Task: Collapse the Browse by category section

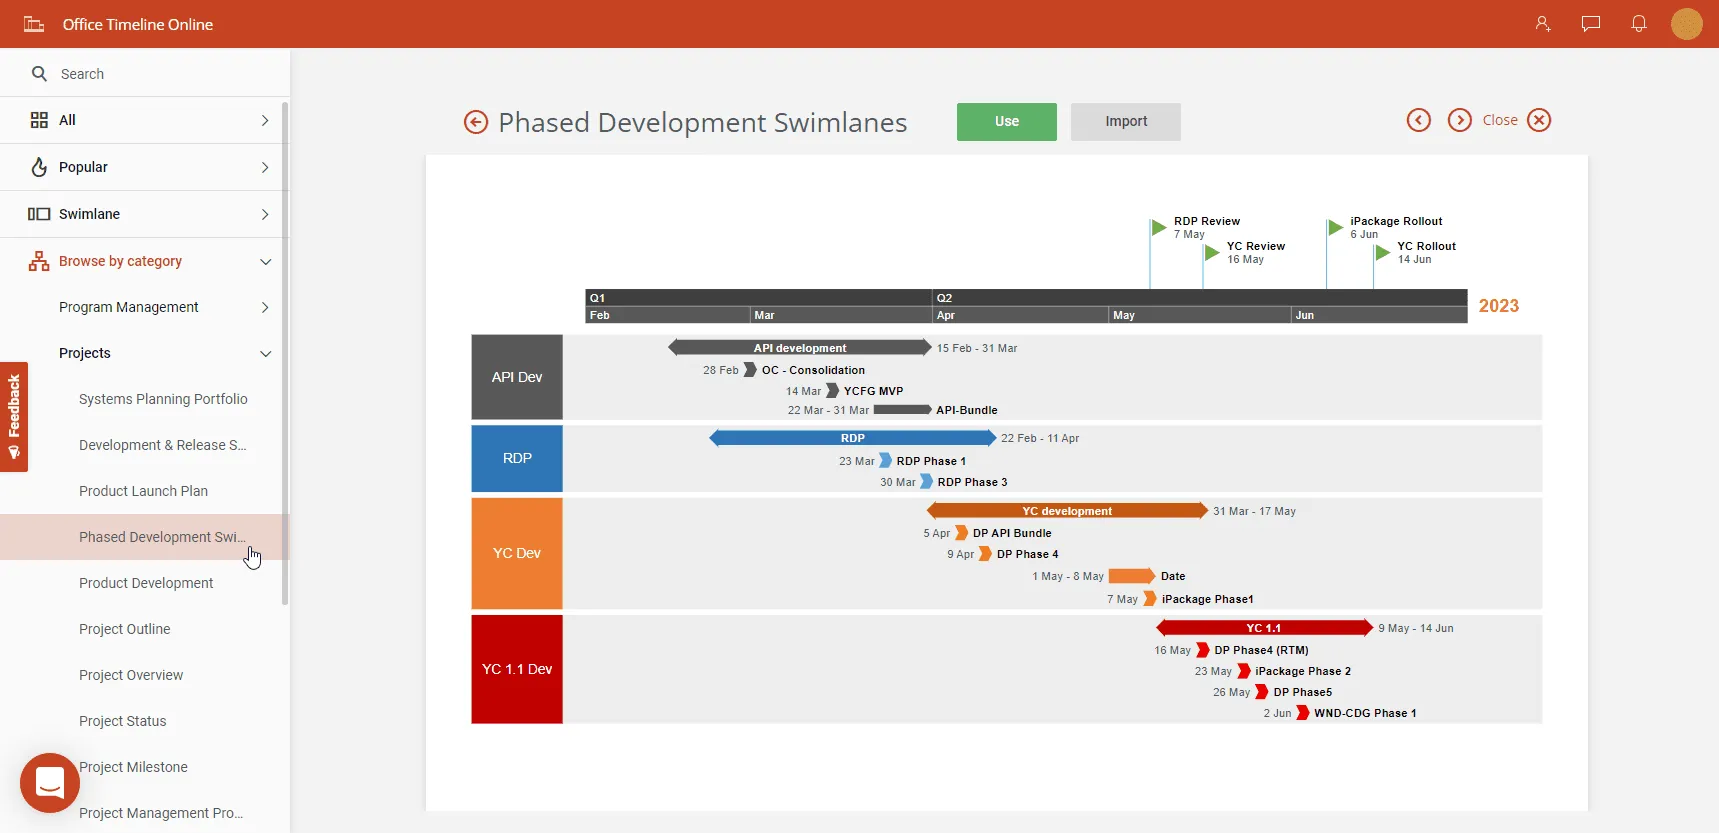Action: click(x=265, y=262)
